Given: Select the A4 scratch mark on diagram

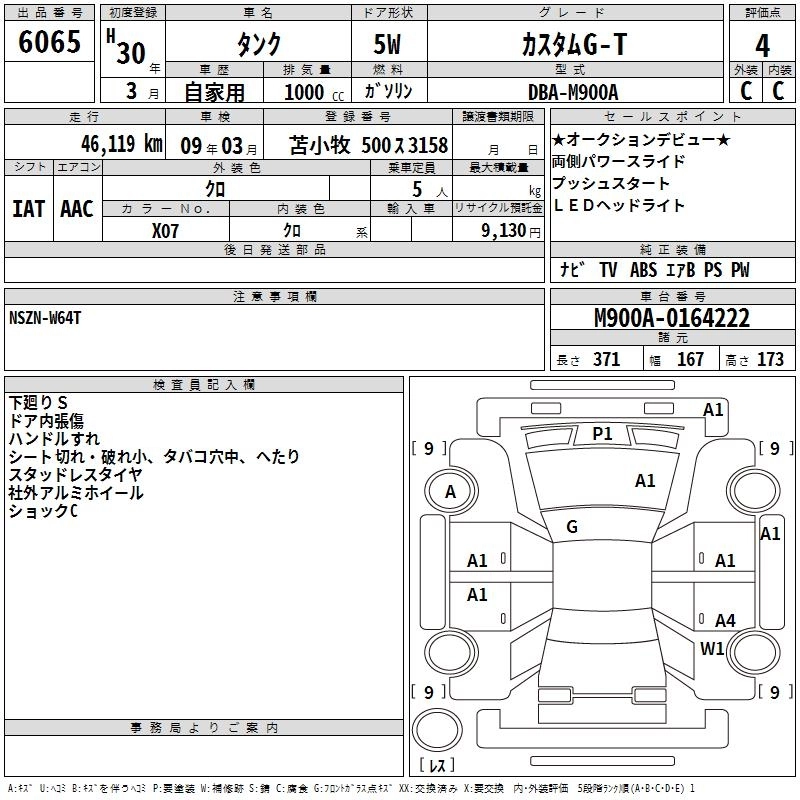Looking at the screenshot, I should pos(725,620).
